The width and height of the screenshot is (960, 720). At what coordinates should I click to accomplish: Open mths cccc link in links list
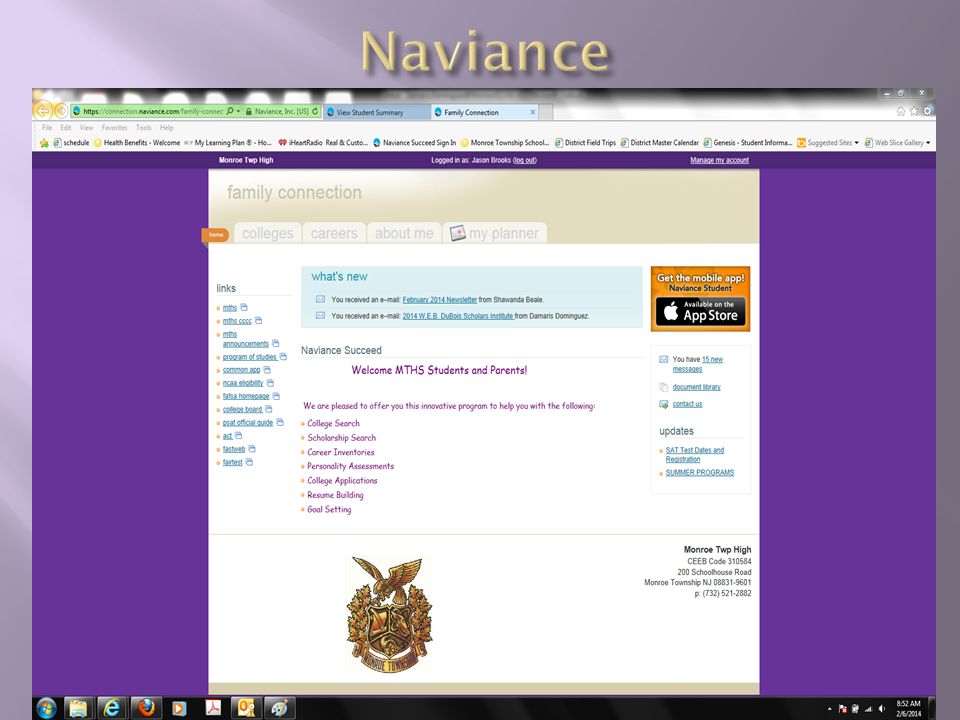pos(237,321)
